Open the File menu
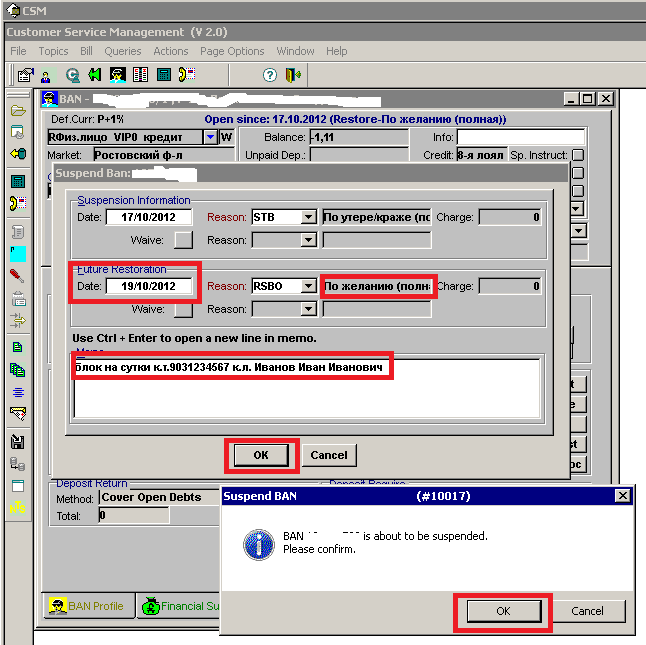646x645 pixels. pyautogui.click(x=18, y=51)
